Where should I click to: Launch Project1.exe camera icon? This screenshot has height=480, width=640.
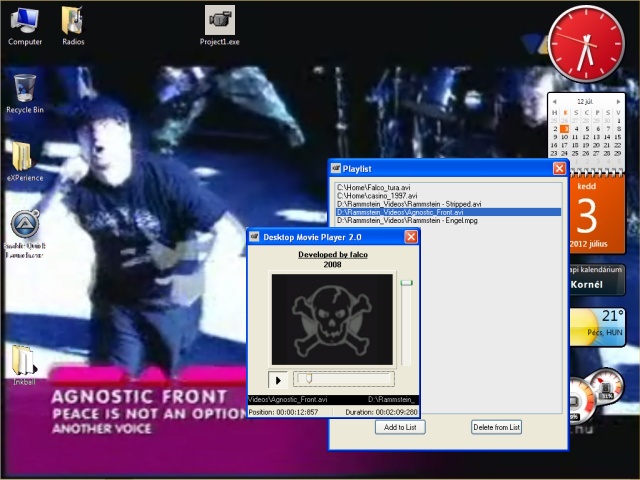click(x=220, y=26)
